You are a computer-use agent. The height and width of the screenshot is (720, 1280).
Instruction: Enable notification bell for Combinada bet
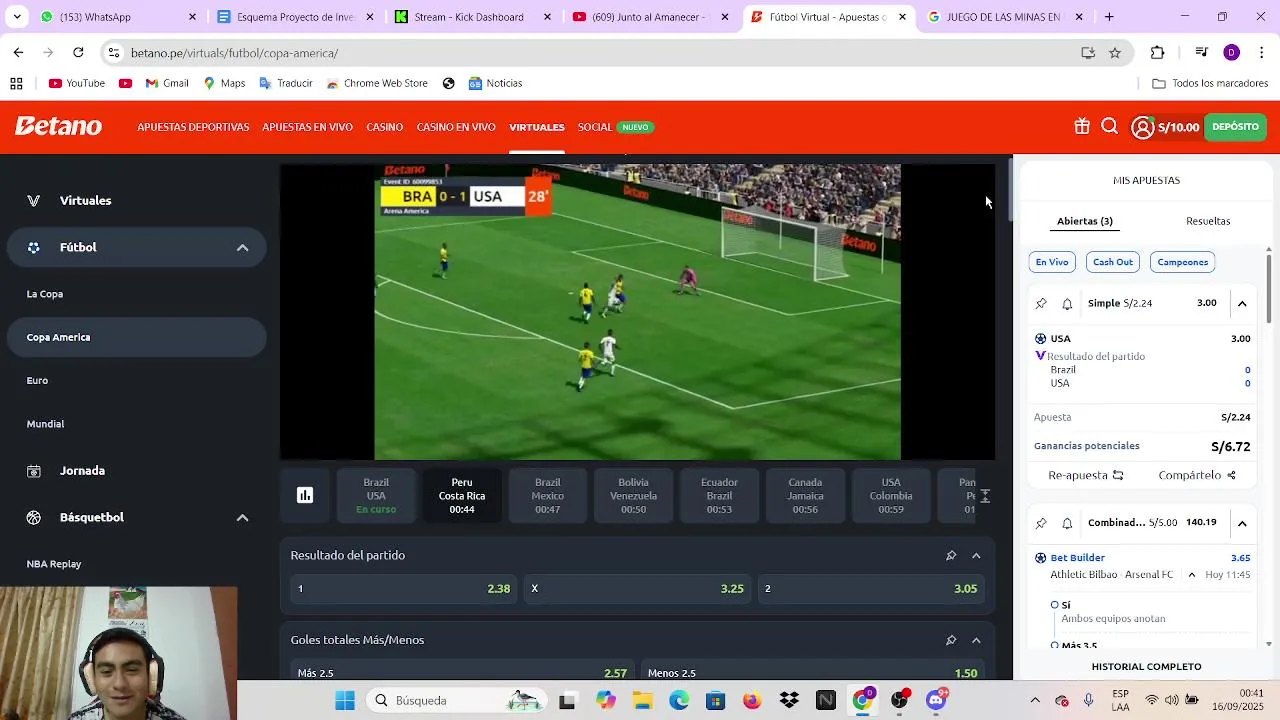[1067, 523]
